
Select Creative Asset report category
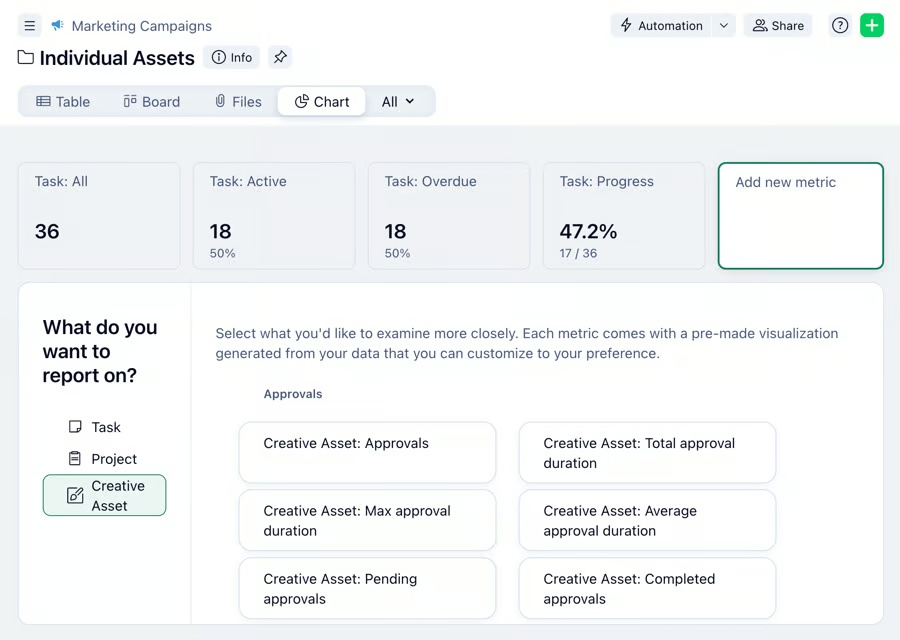pos(104,495)
